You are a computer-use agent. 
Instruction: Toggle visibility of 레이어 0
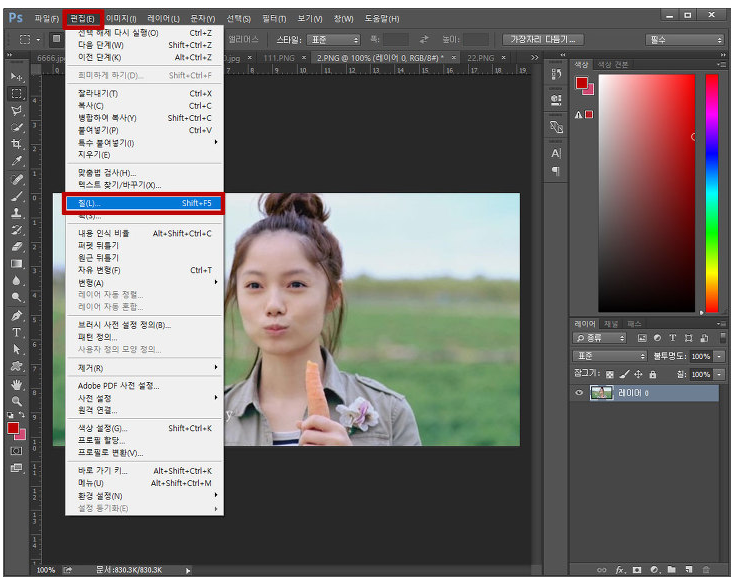[x=579, y=393]
